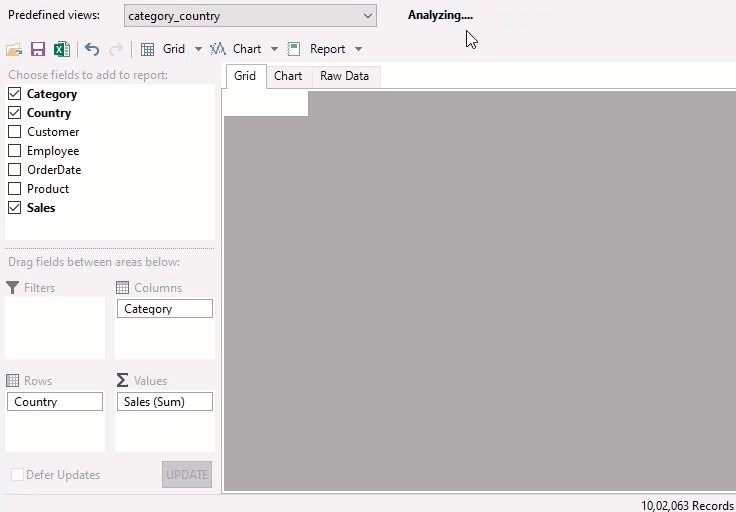Screen dimensions: 736x512
Task: Expand the Report dropdown arrow
Action: tap(359, 49)
